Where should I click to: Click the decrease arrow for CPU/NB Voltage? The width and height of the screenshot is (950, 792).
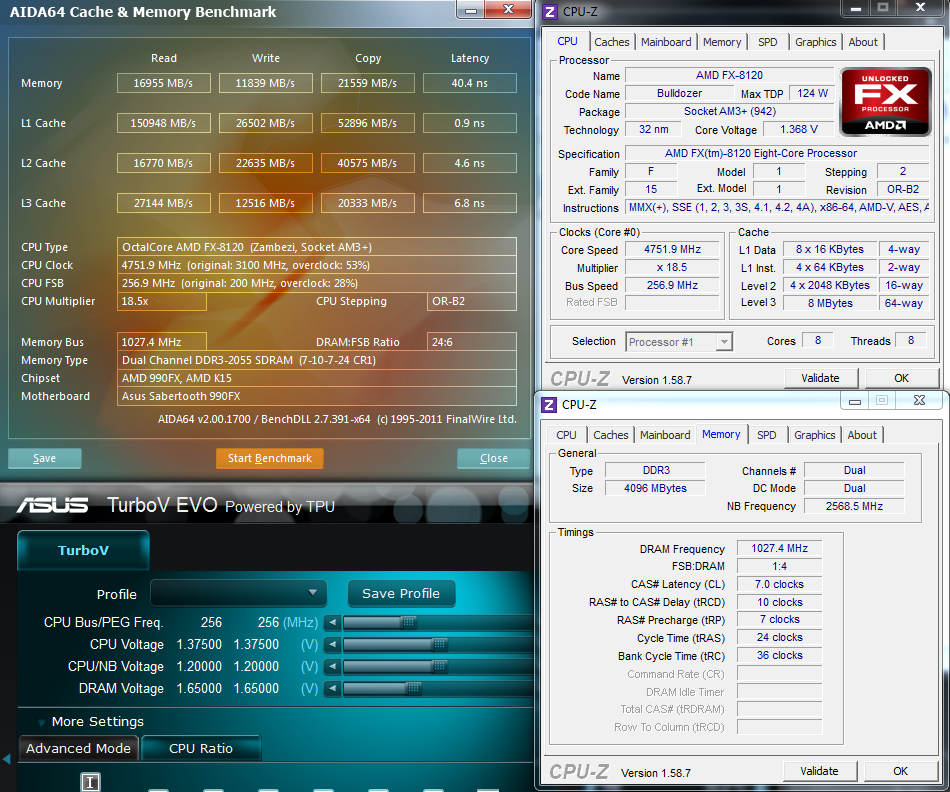click(333, 667)
